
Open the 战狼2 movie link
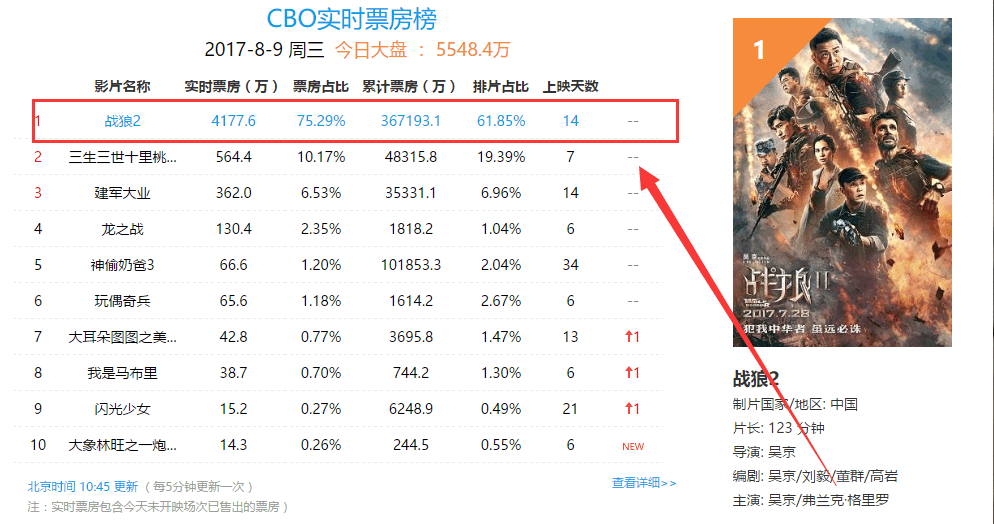(x=122, y=121)
